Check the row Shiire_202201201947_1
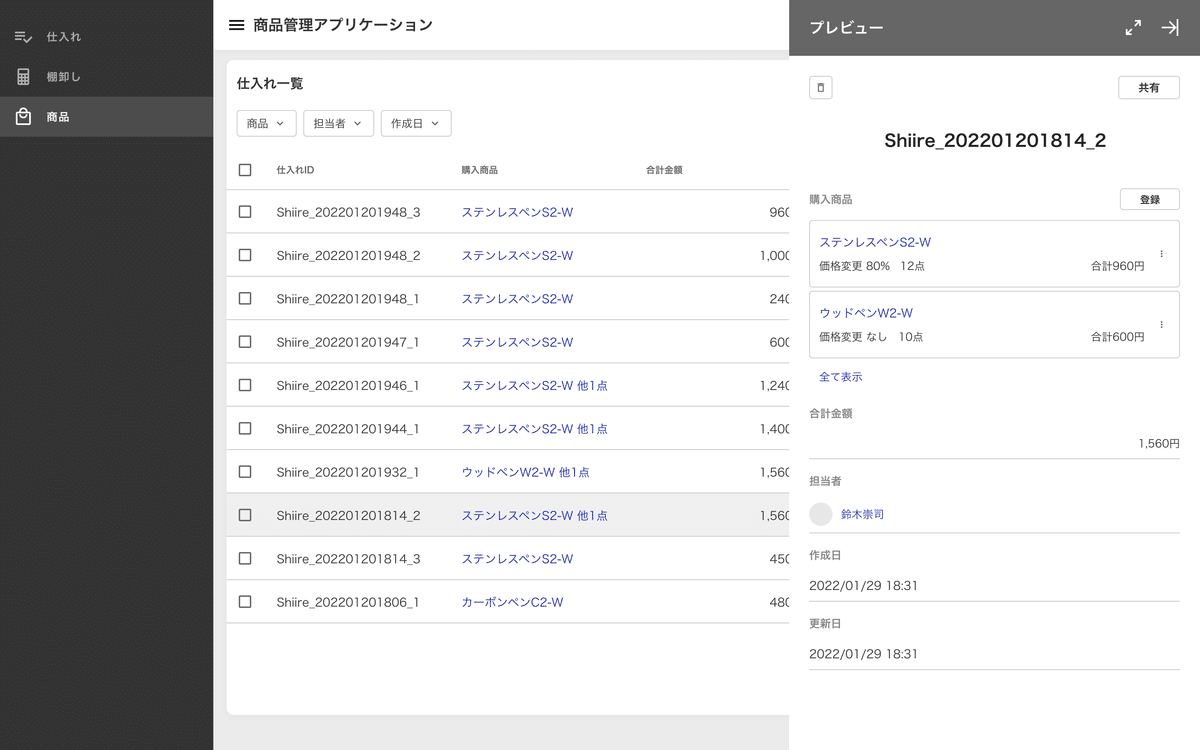Viewport: 1200px width, 750px height. click(x=245, y=342)
